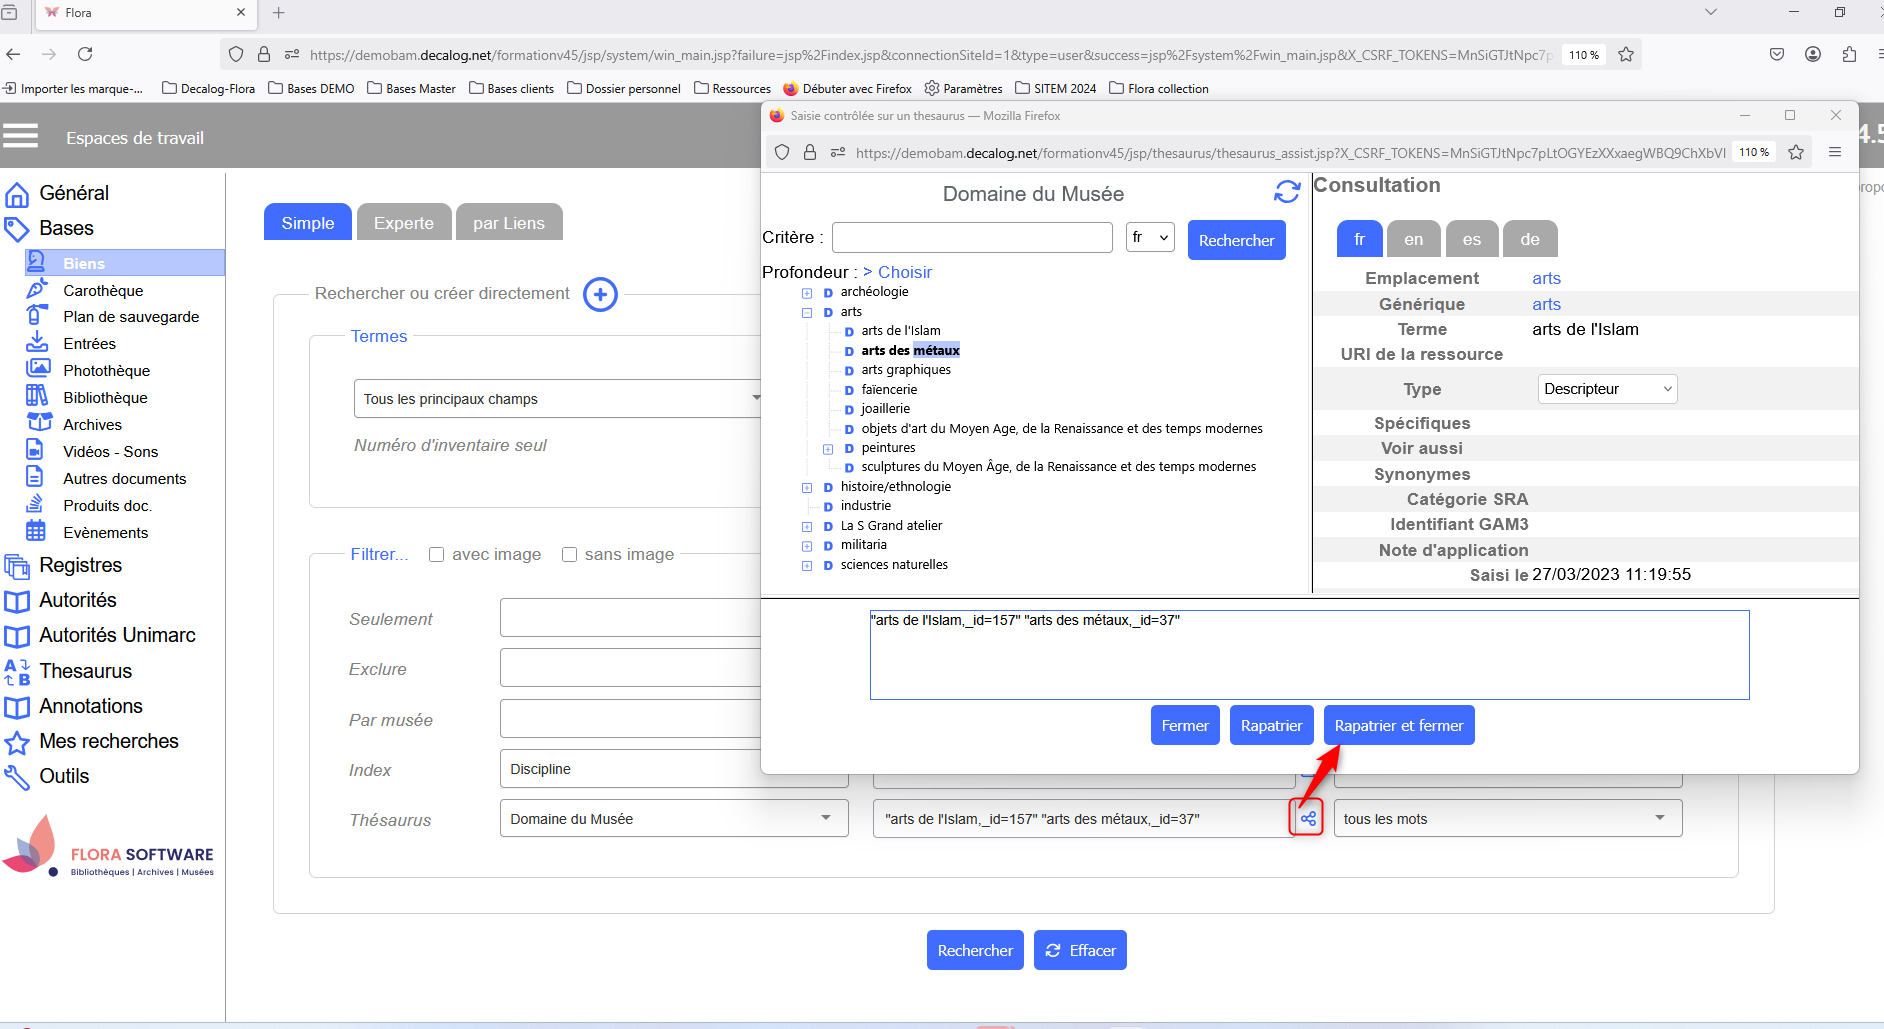
Task: Collapse the arts tree node
Action: click(x=807, y=313)
